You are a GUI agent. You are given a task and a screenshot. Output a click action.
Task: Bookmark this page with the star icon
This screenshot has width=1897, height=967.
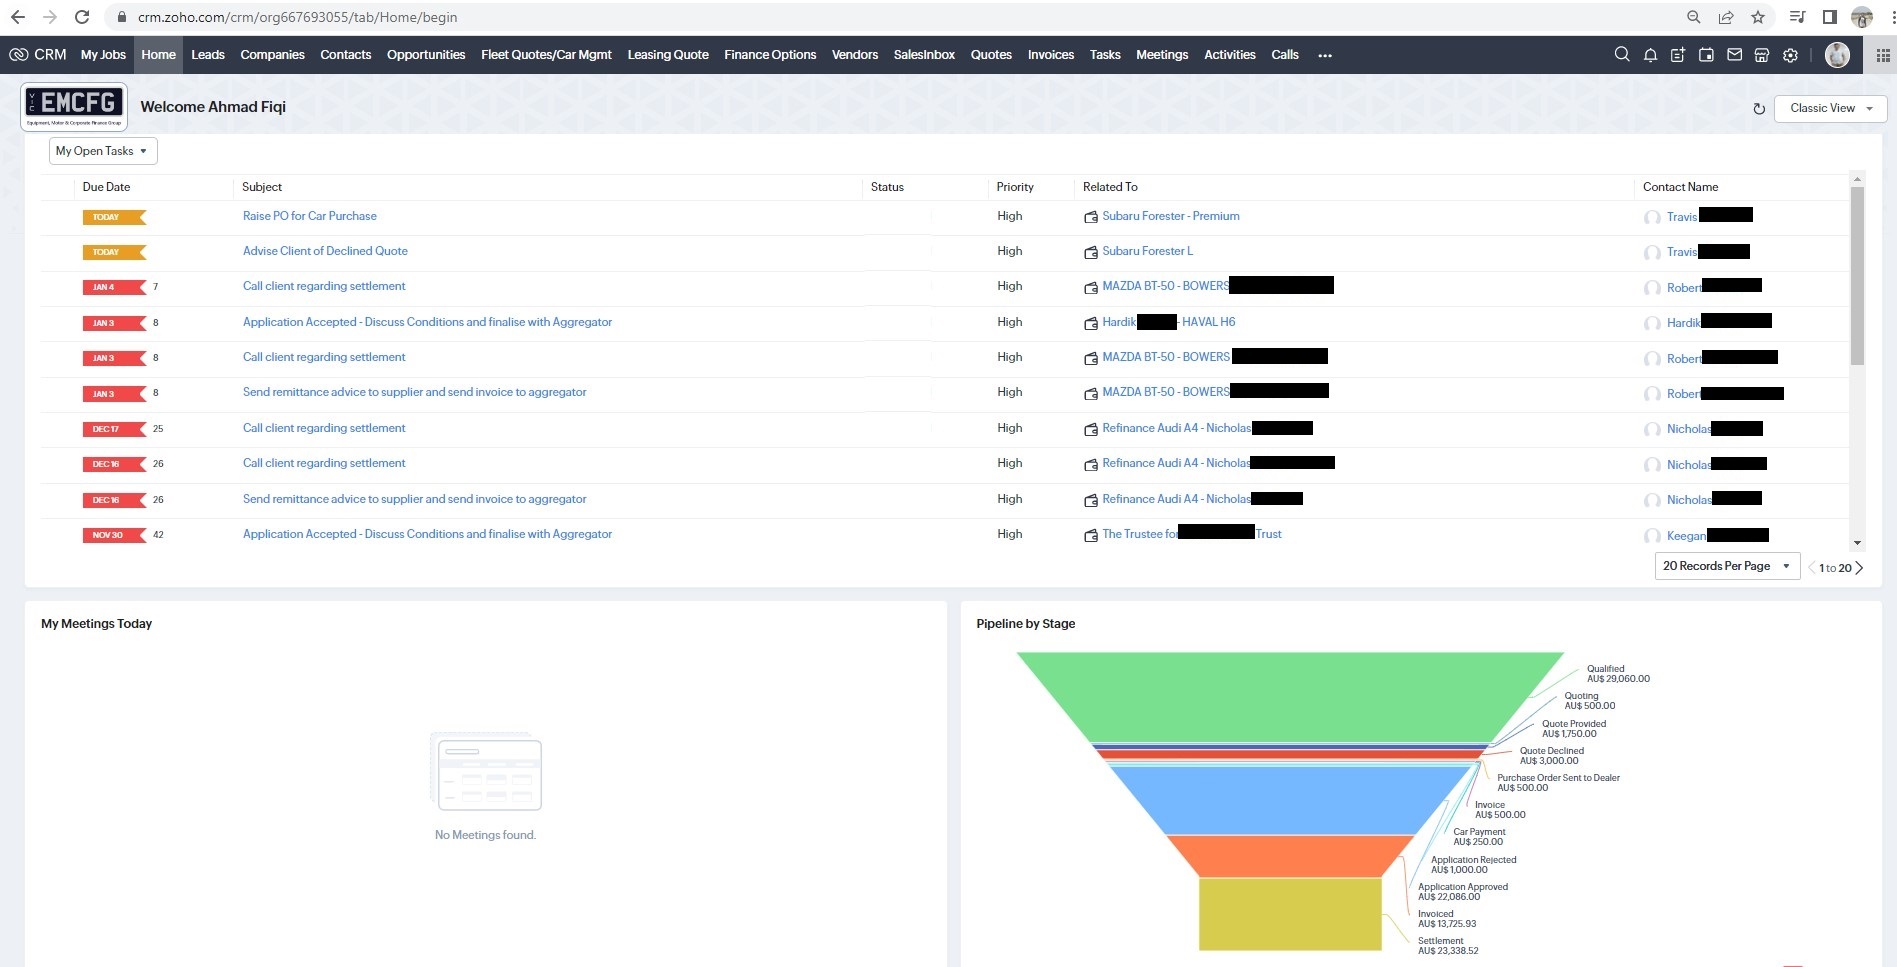tap(1758, 17)
